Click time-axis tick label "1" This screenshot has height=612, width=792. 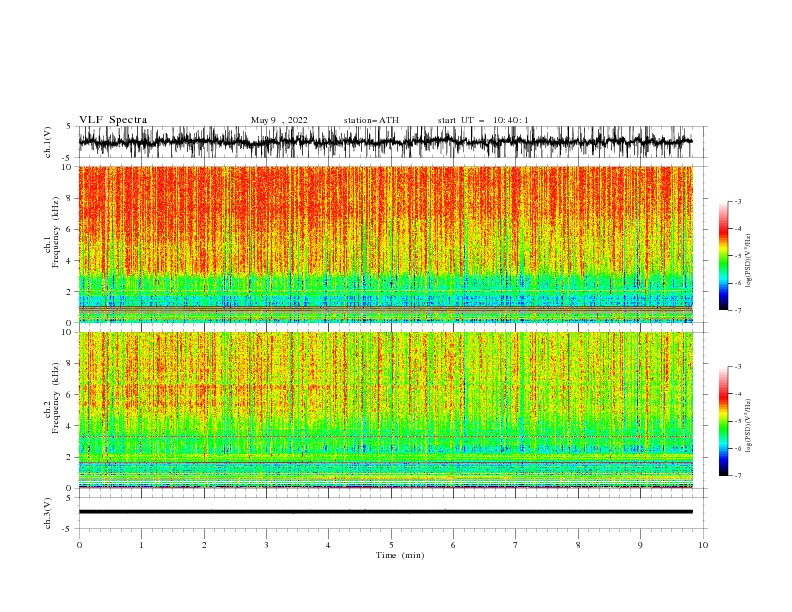[x=141, y=545]
